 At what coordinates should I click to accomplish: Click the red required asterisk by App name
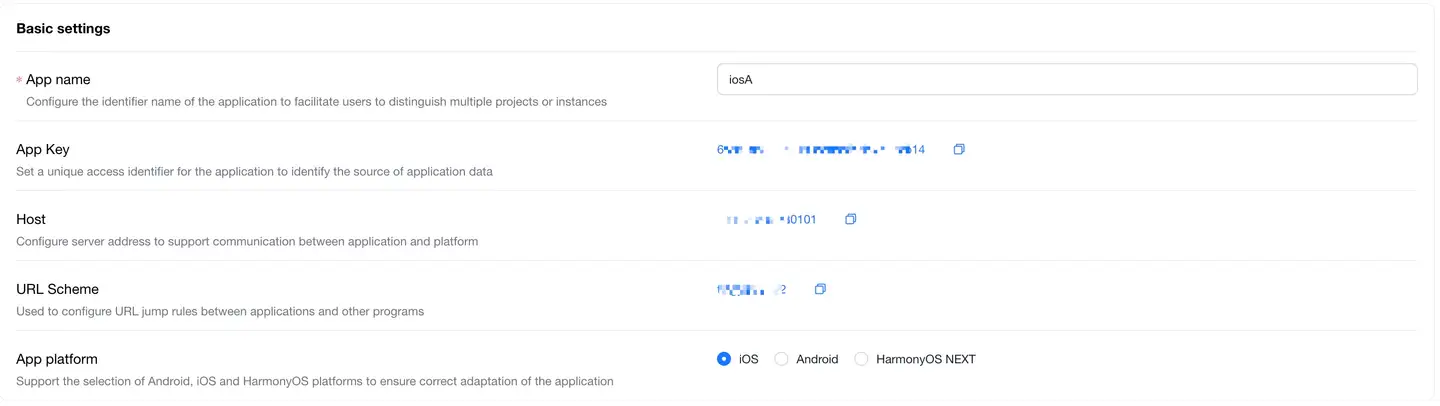tap(19, 80)
